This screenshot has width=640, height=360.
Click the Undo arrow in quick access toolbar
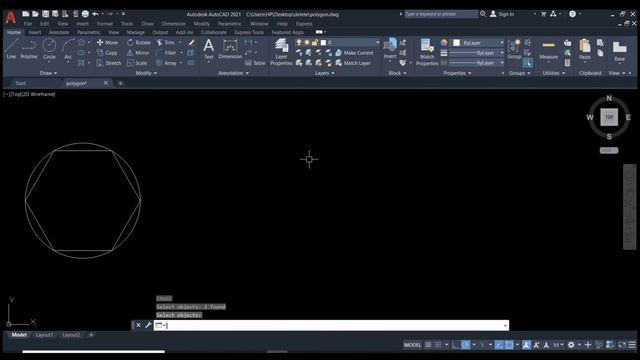pos(95,14)
